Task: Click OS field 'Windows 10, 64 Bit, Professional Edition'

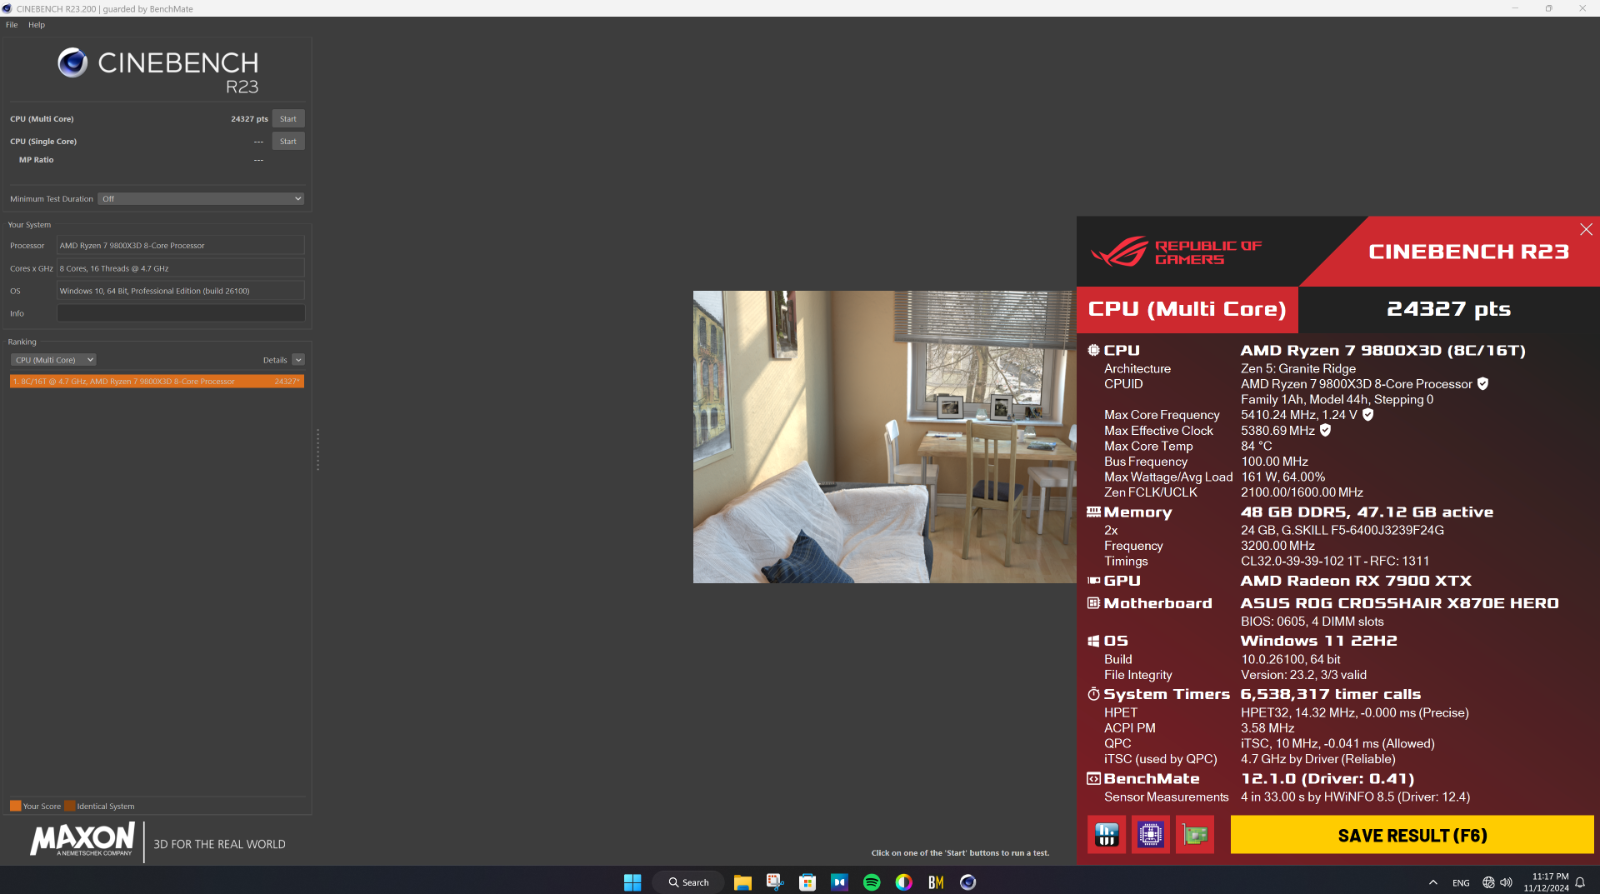Action: pyautogui.click(x=181, y=291)
